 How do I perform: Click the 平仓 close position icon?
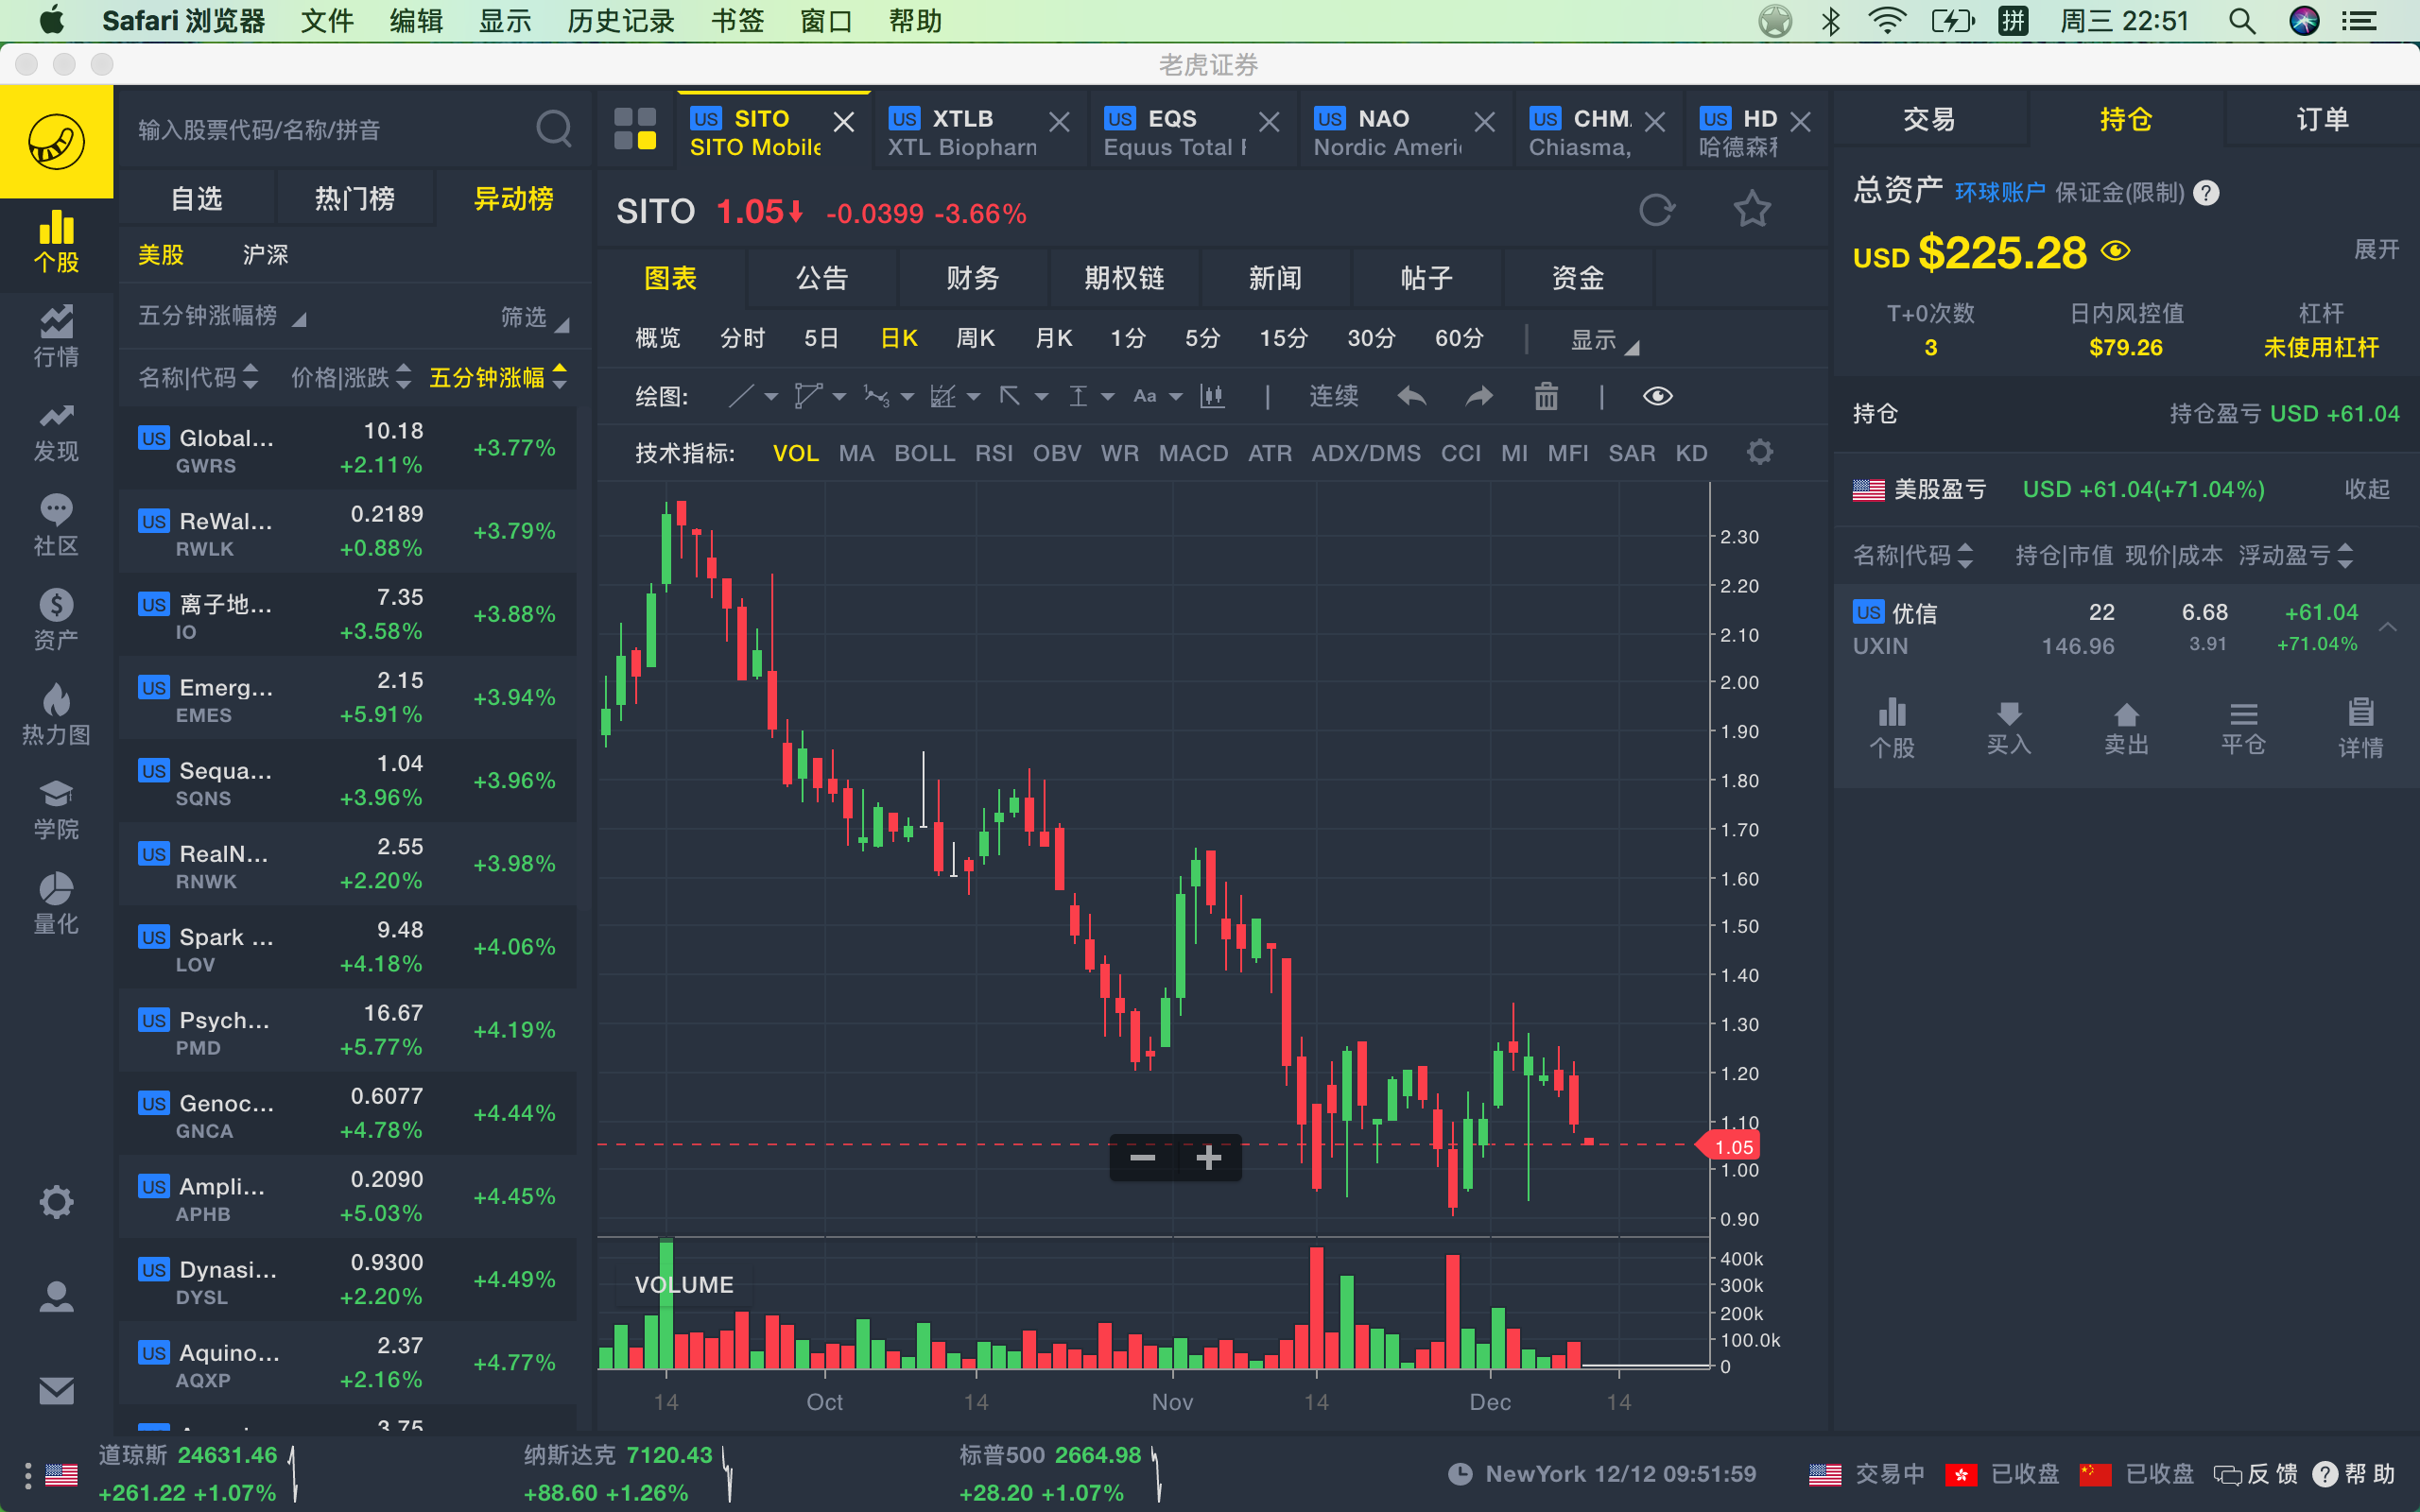coord(2243,727)
